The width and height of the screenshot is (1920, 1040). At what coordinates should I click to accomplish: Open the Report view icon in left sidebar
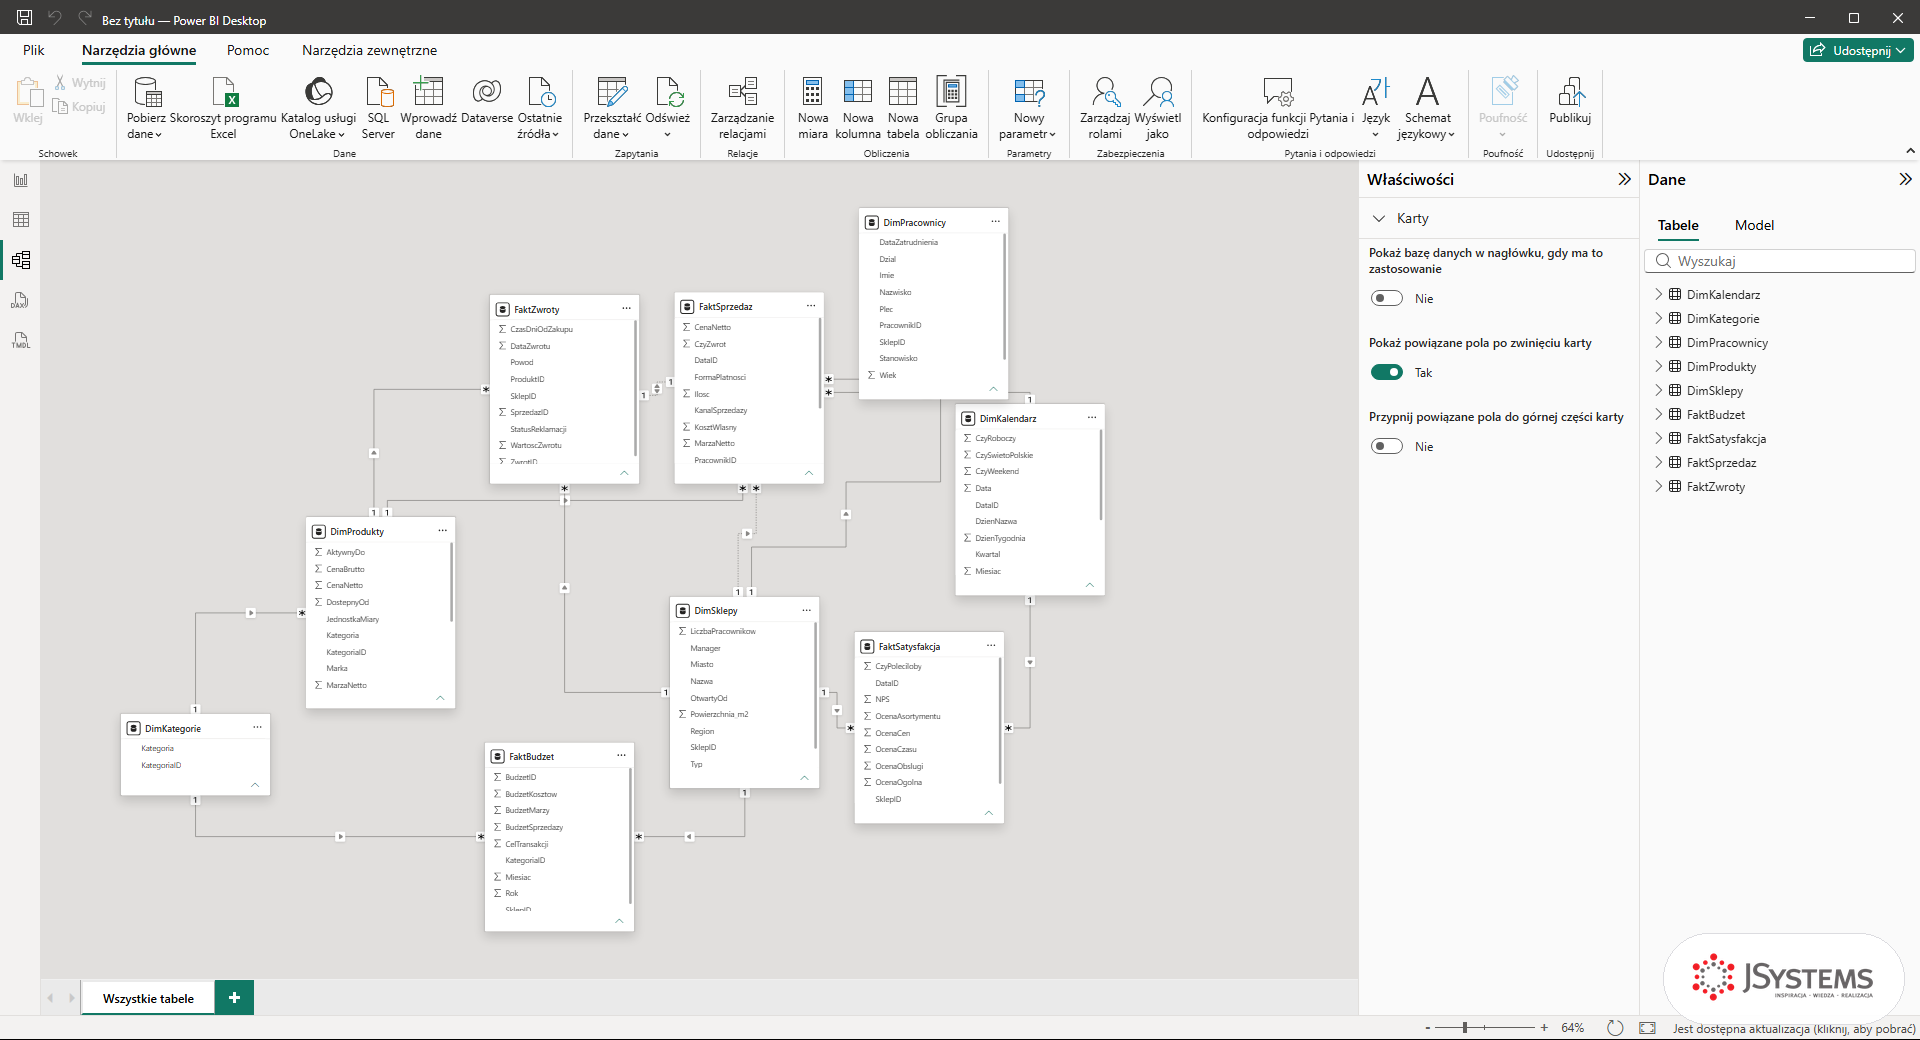[21, 180]
